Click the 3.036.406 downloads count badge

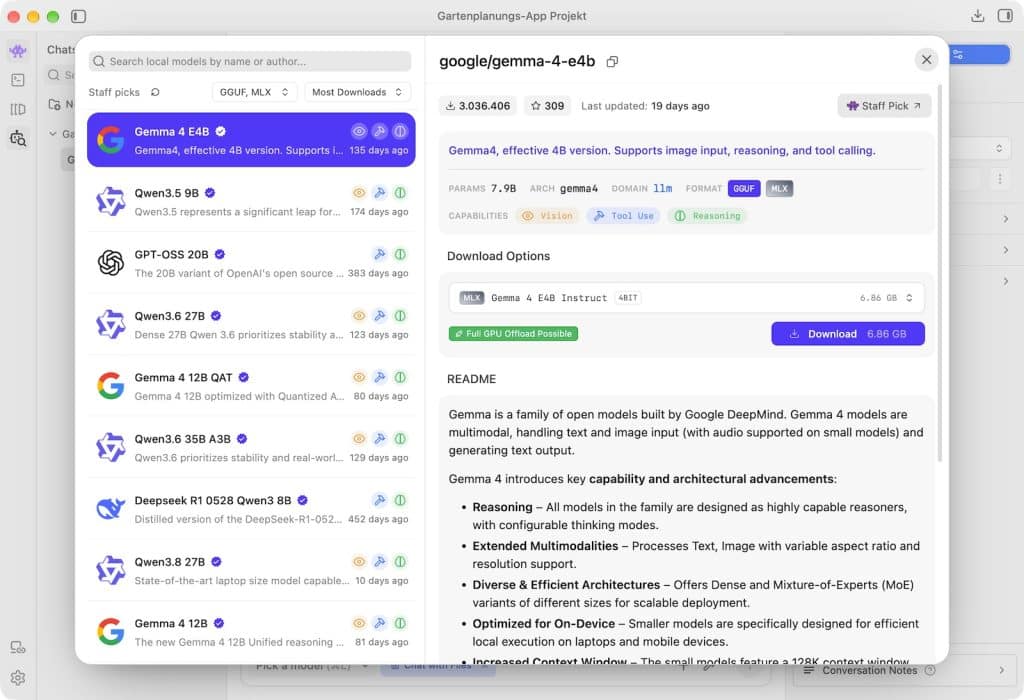coord(478,106)
